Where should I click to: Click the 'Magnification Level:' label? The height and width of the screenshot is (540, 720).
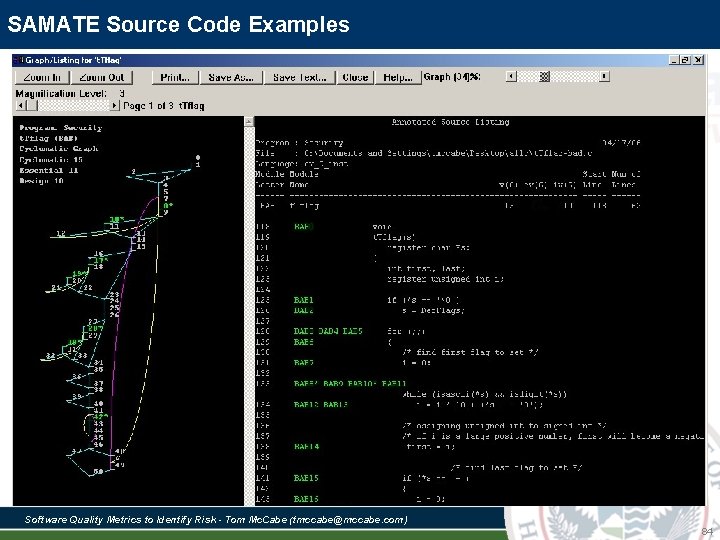tap(61, 94)
